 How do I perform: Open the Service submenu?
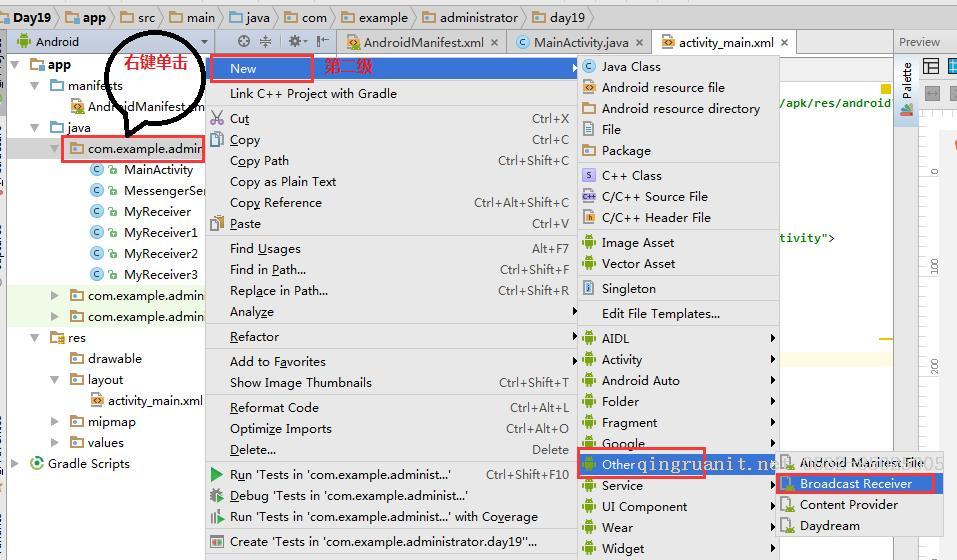678,486
